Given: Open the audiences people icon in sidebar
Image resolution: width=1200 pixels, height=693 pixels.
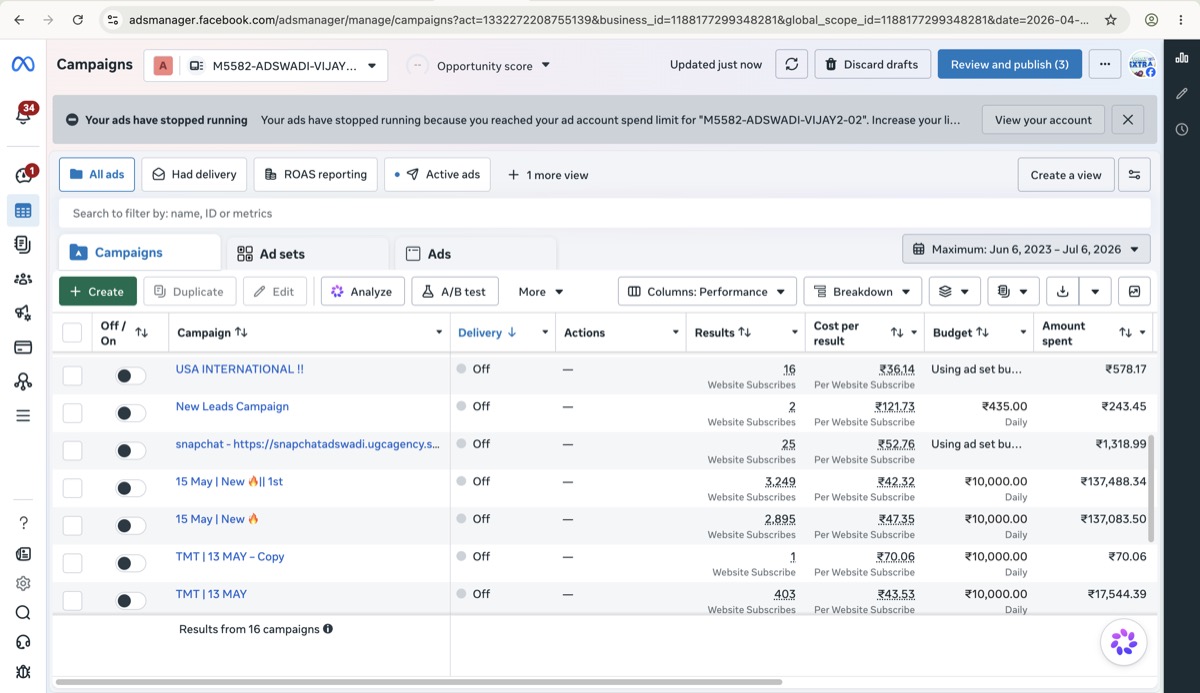Looking at the screenshot, I should [23, 279].
